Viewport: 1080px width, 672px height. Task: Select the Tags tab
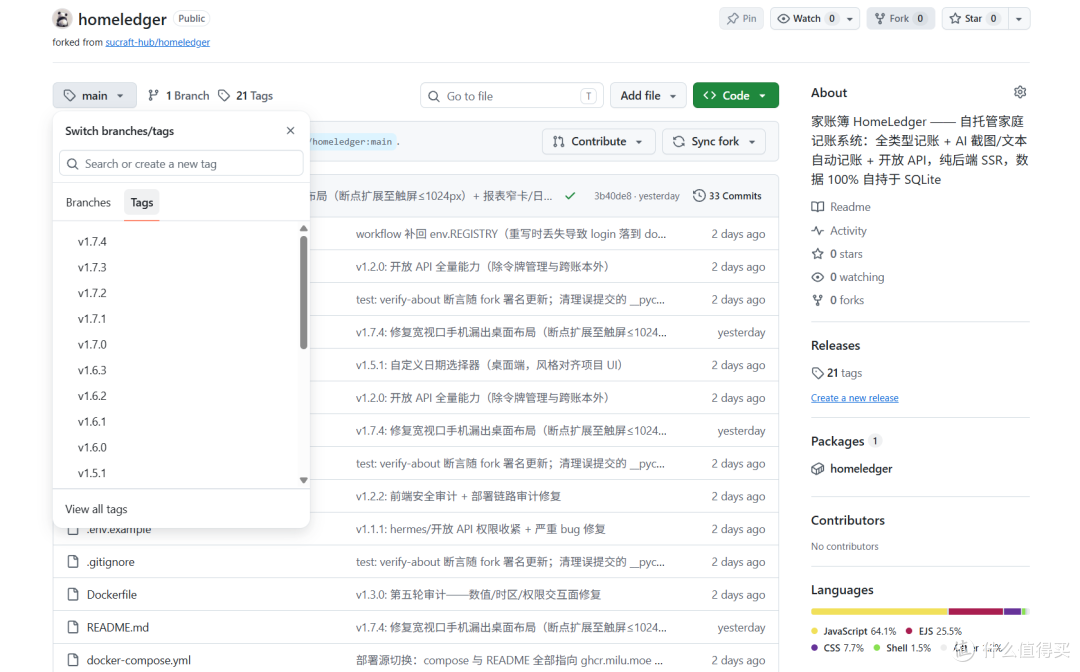(142, 202)
